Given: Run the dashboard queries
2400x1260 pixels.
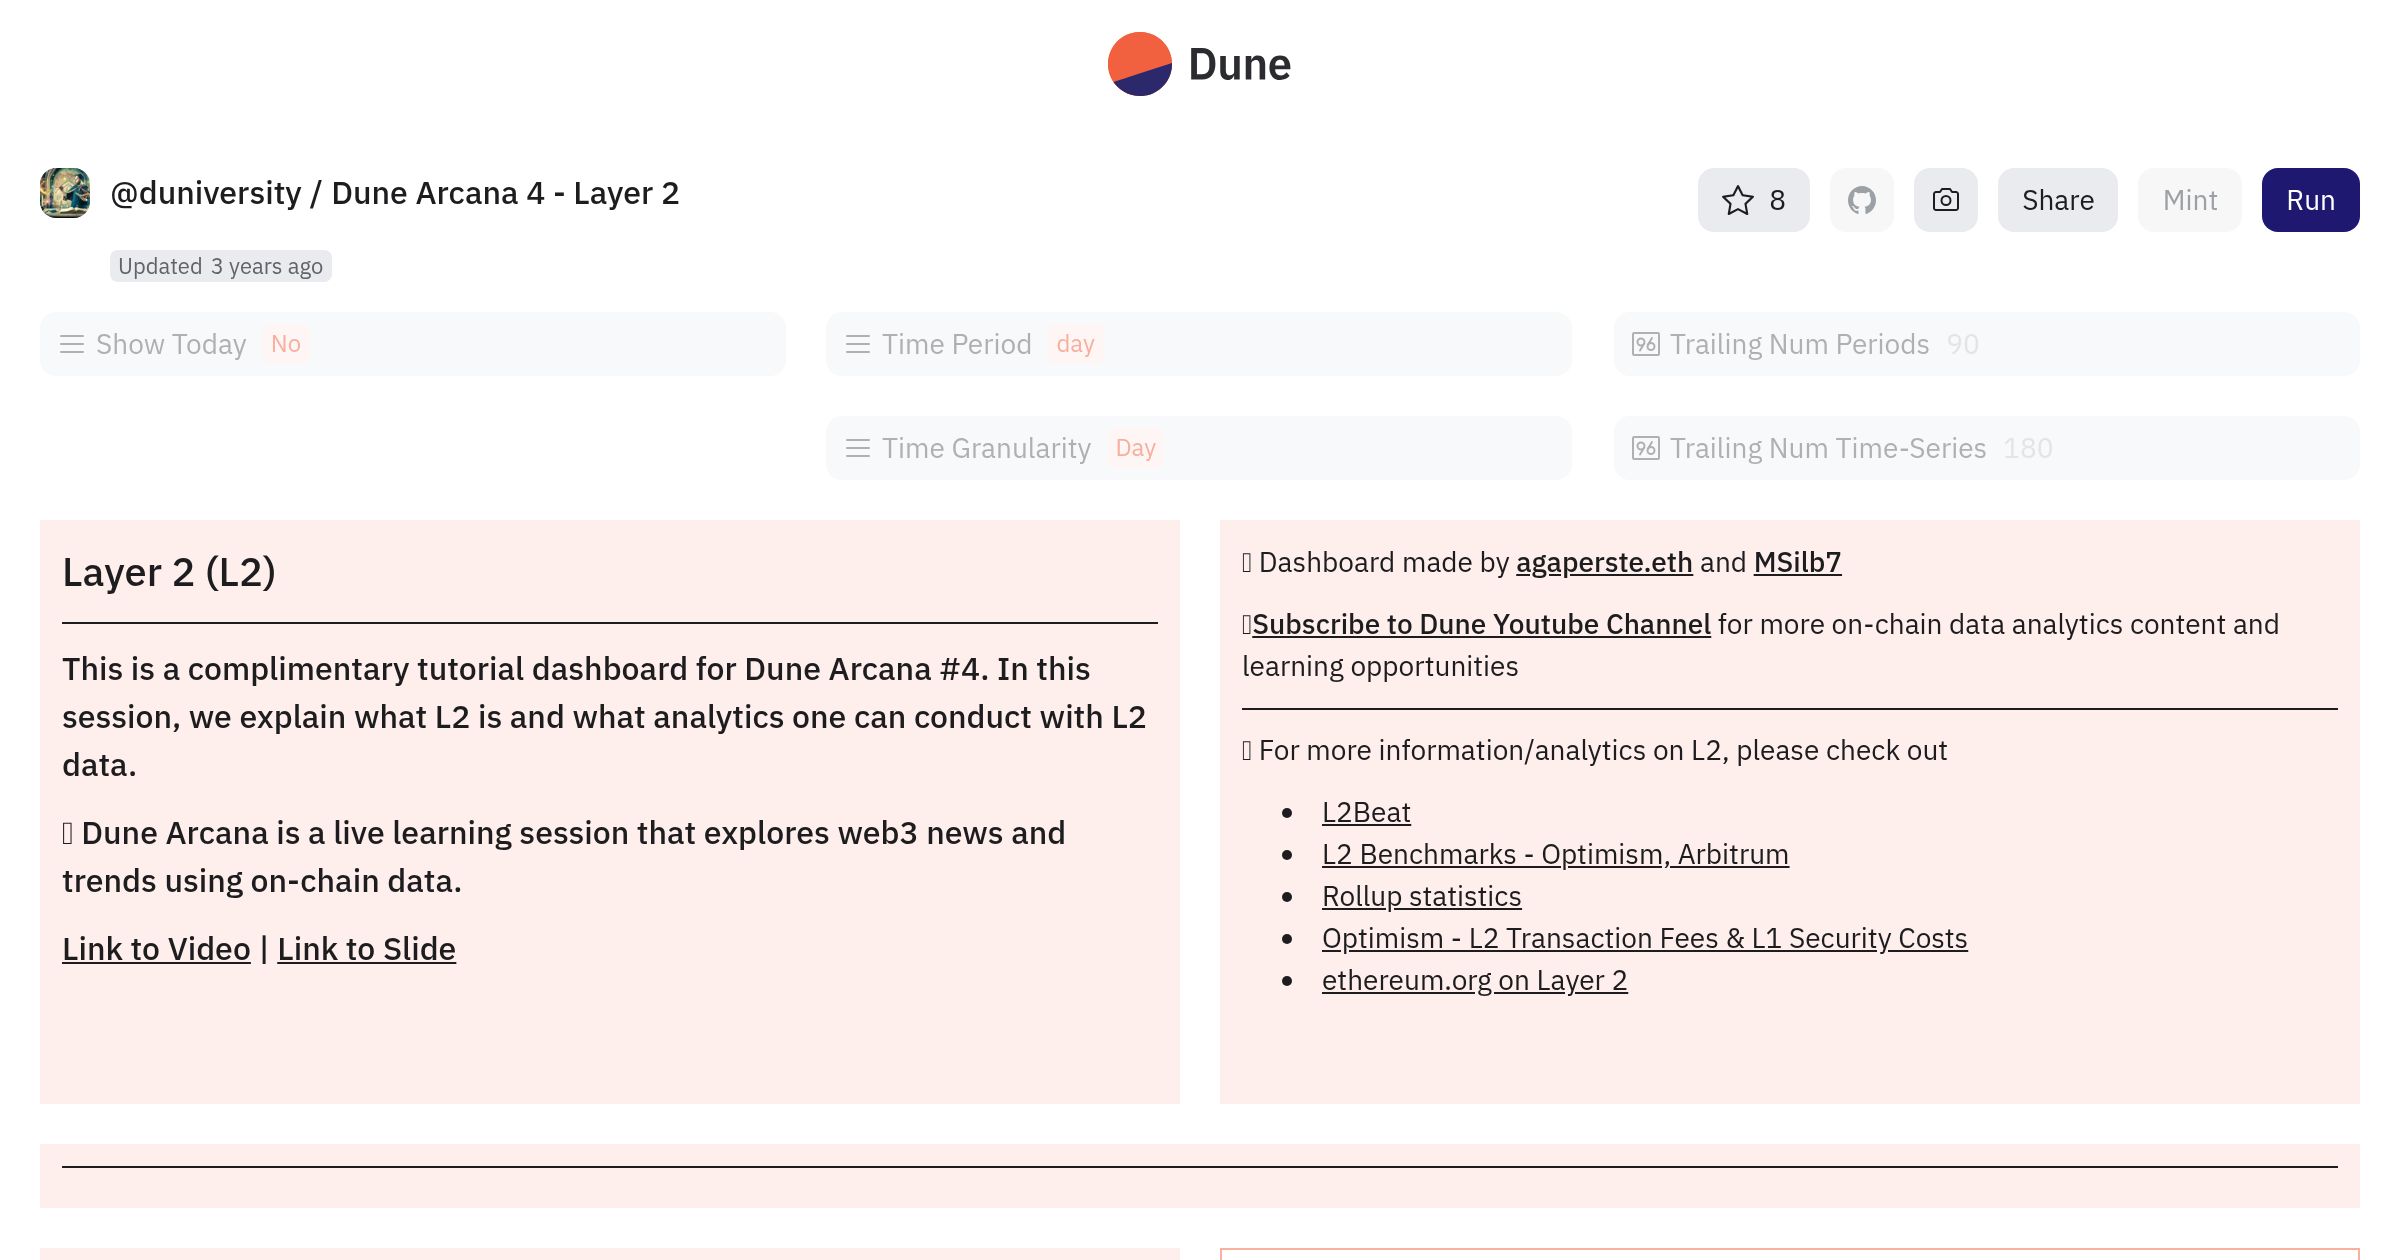Looking at the screenshot, I should click(x=2310, y=200).
